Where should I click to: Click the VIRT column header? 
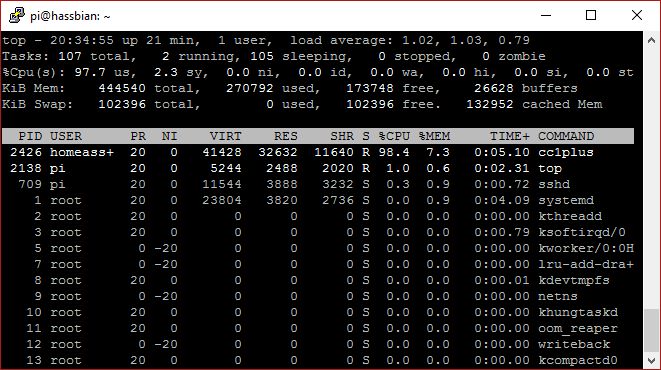(x=226, y=136)
